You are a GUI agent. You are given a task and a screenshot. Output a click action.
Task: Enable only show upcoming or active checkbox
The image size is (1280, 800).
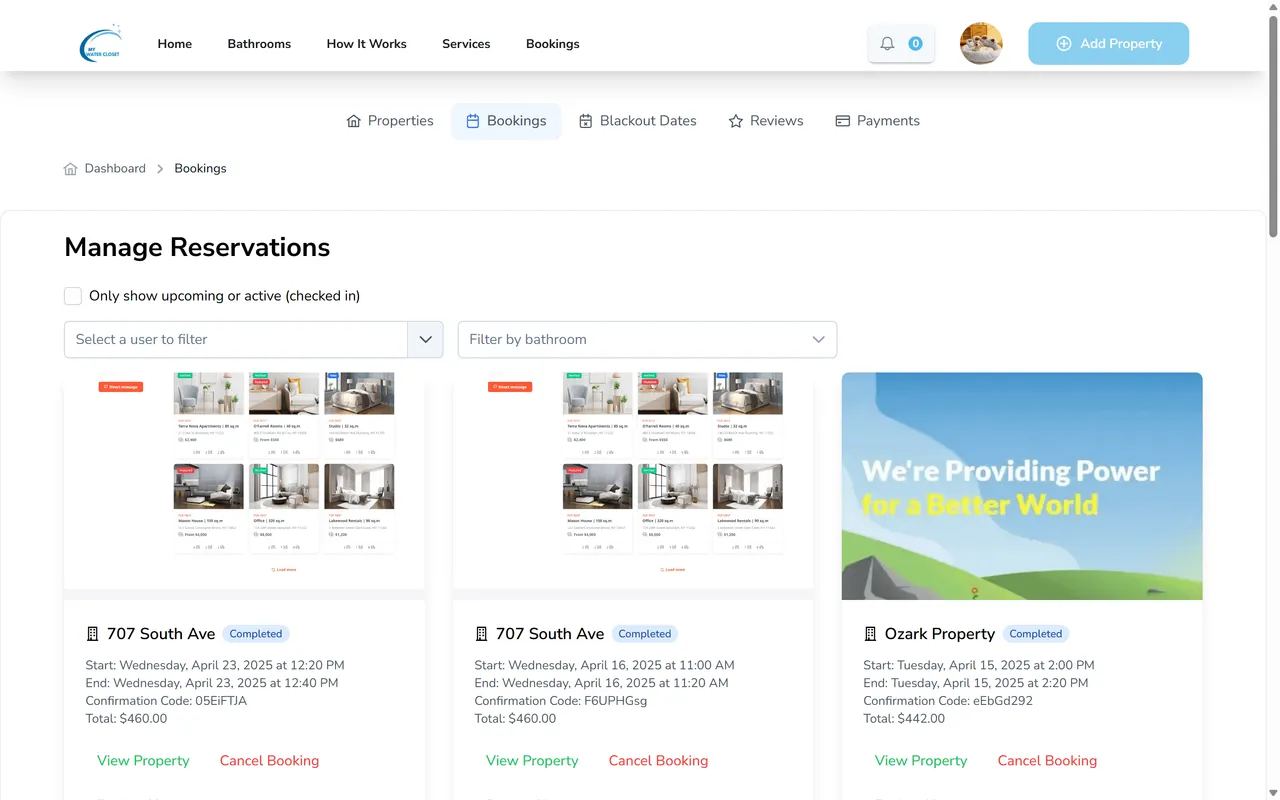(x=73, y=296)
